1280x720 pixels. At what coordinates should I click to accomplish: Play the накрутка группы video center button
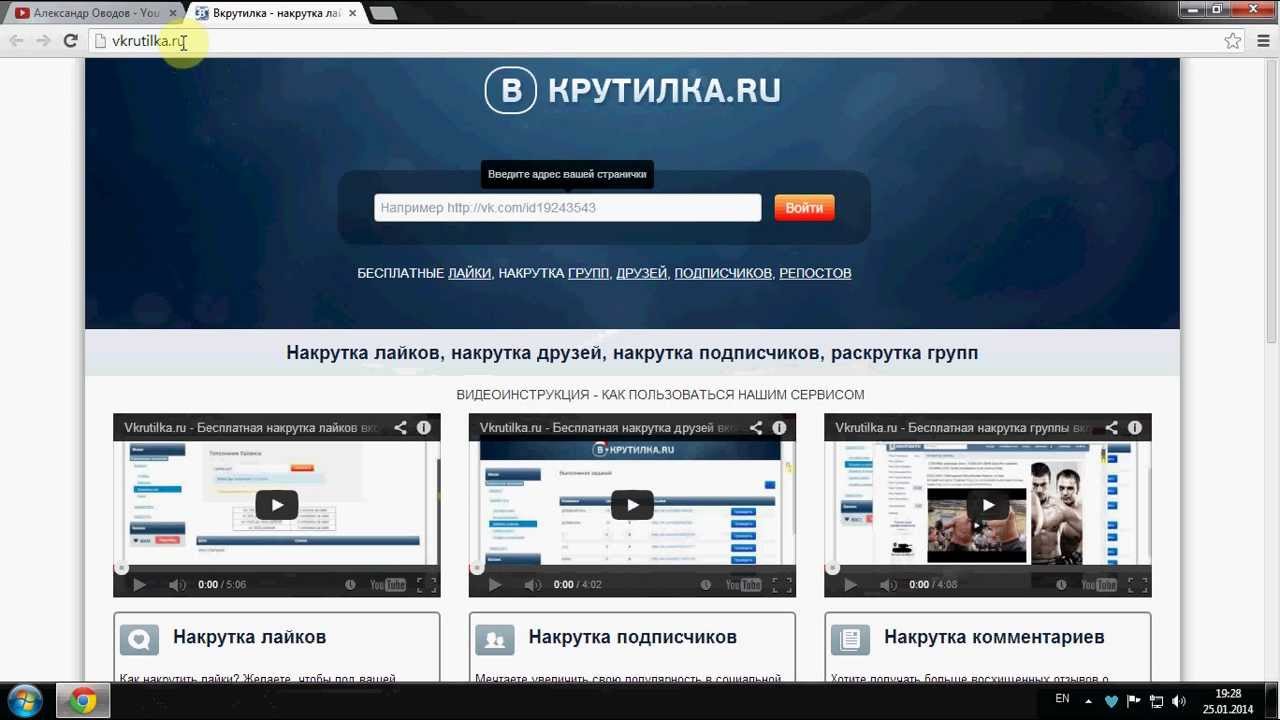pyautogui.click(x=988, y=505)
